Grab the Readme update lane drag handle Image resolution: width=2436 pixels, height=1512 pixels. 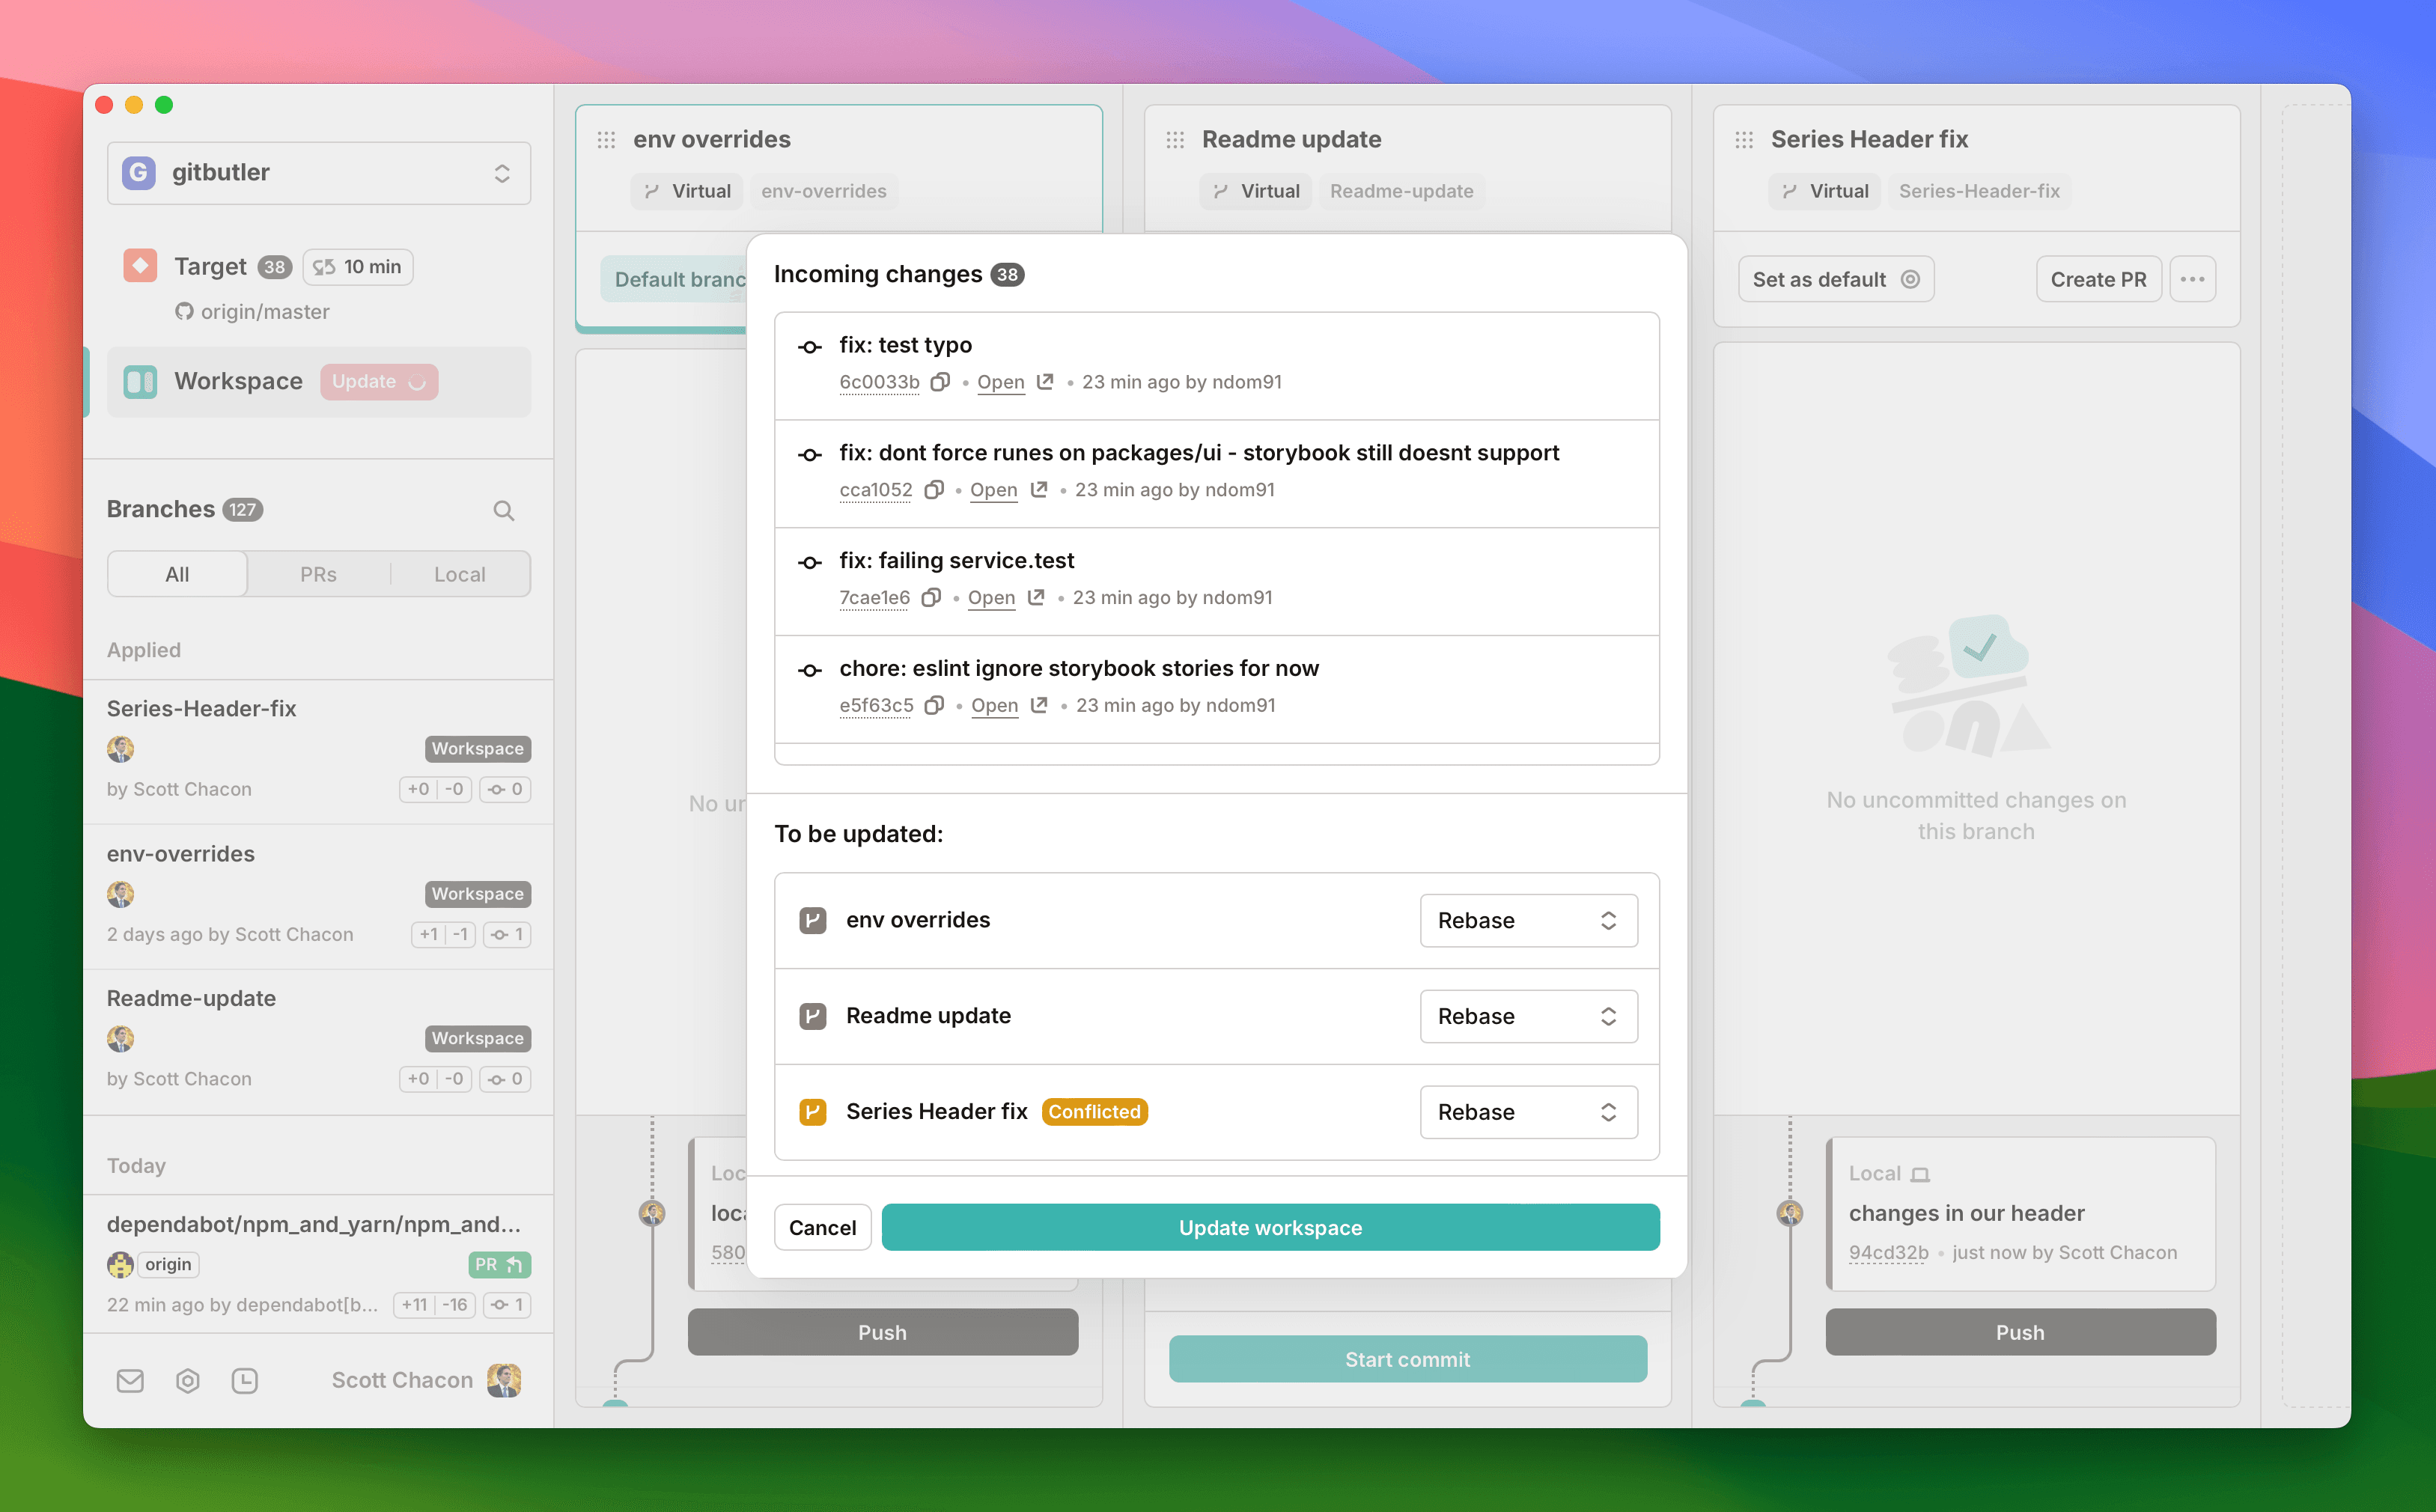(x=1175, y=140)
